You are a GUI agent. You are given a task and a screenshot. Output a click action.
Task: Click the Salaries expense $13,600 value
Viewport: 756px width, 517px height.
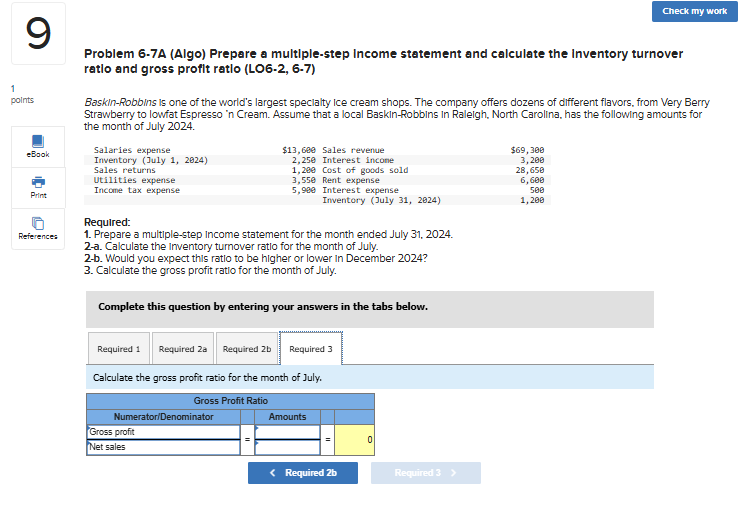(x=299, y=150)
